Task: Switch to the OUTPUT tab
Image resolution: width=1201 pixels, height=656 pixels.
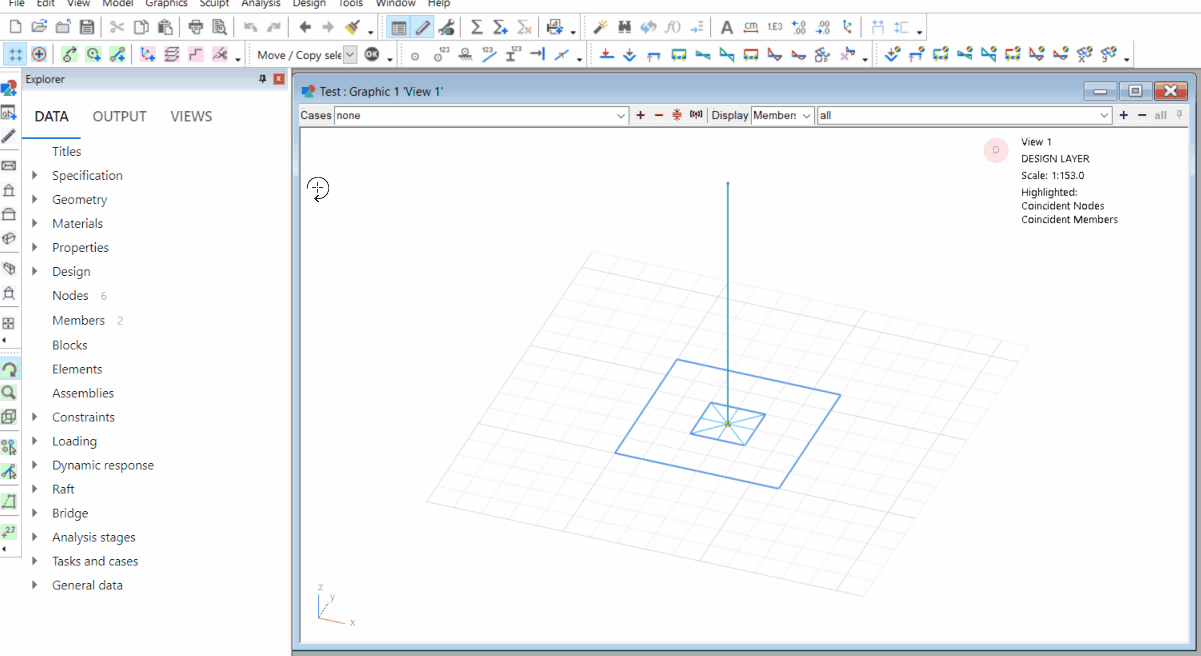Action: pyautogui.click(x=119, y=116)
